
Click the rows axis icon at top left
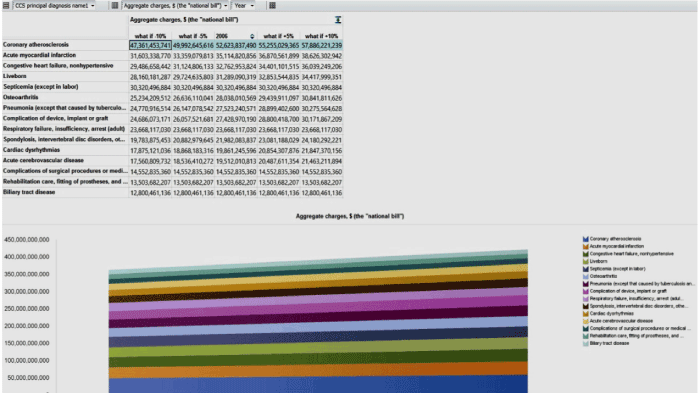[6, 5]
